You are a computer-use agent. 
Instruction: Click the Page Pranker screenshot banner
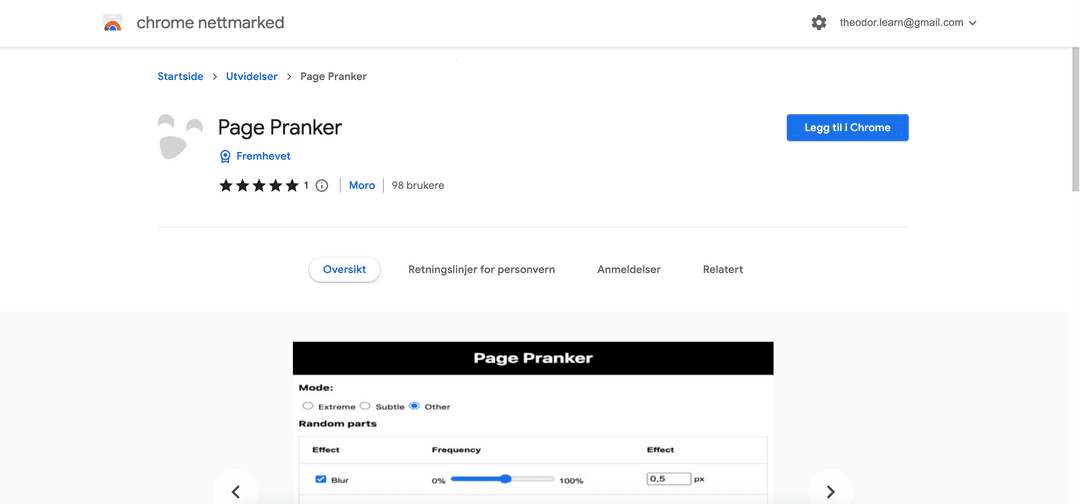click(533, 358)
